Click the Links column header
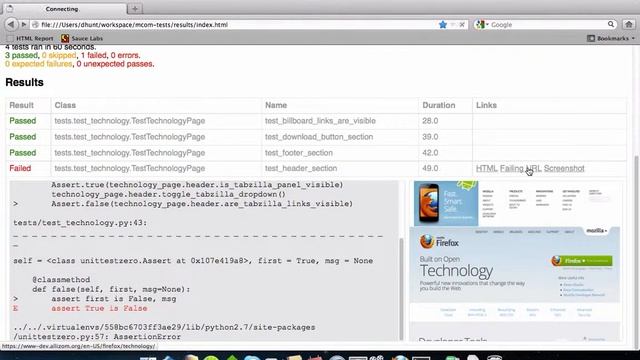The width and height of the screenshot is (640, 360). pyautogui.click(x=486, y=105)
